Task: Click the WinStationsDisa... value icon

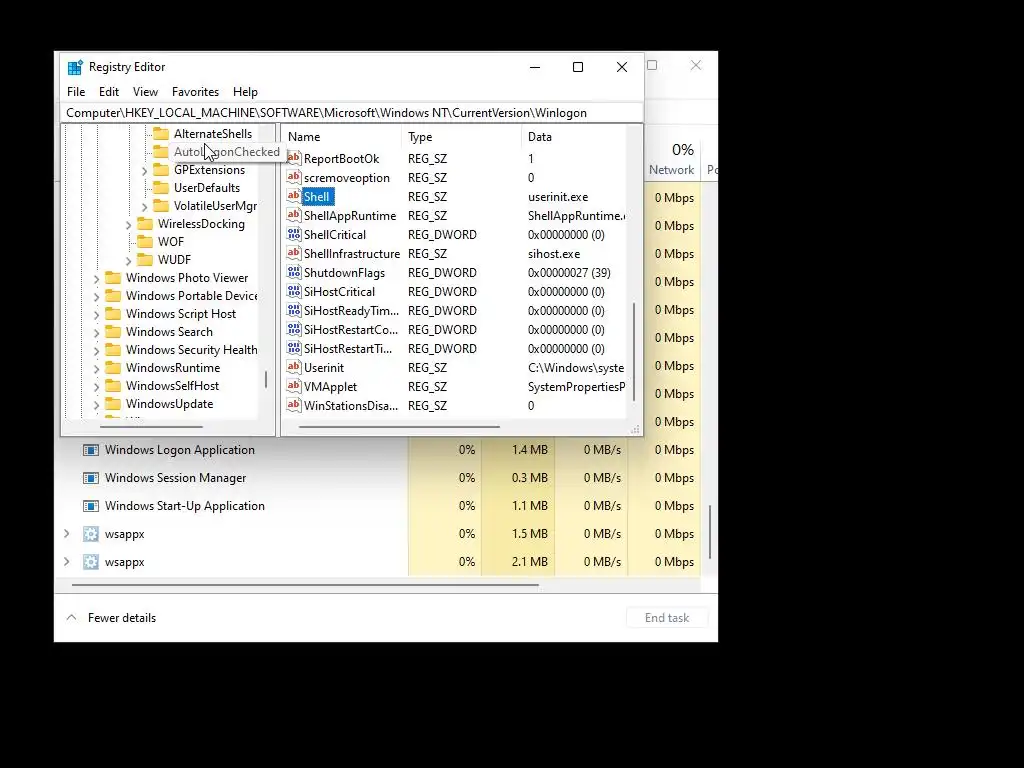Action: pyautogui.click(x=294, y=404)
